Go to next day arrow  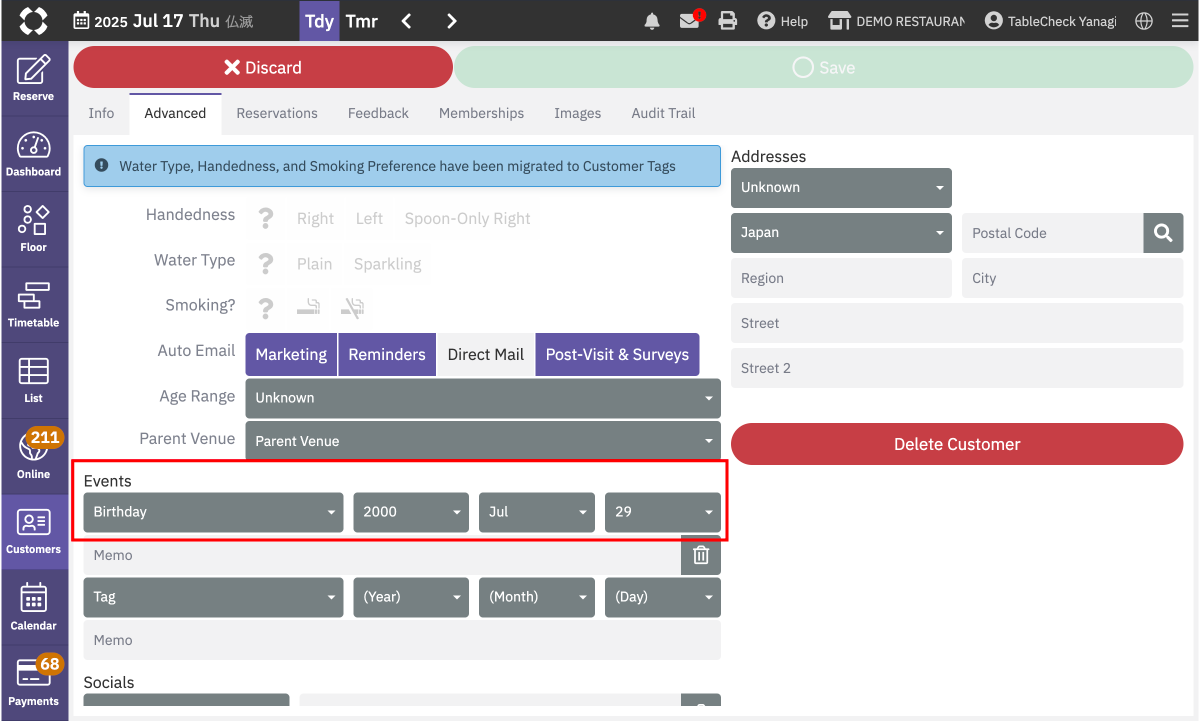(x=452, y=21)
